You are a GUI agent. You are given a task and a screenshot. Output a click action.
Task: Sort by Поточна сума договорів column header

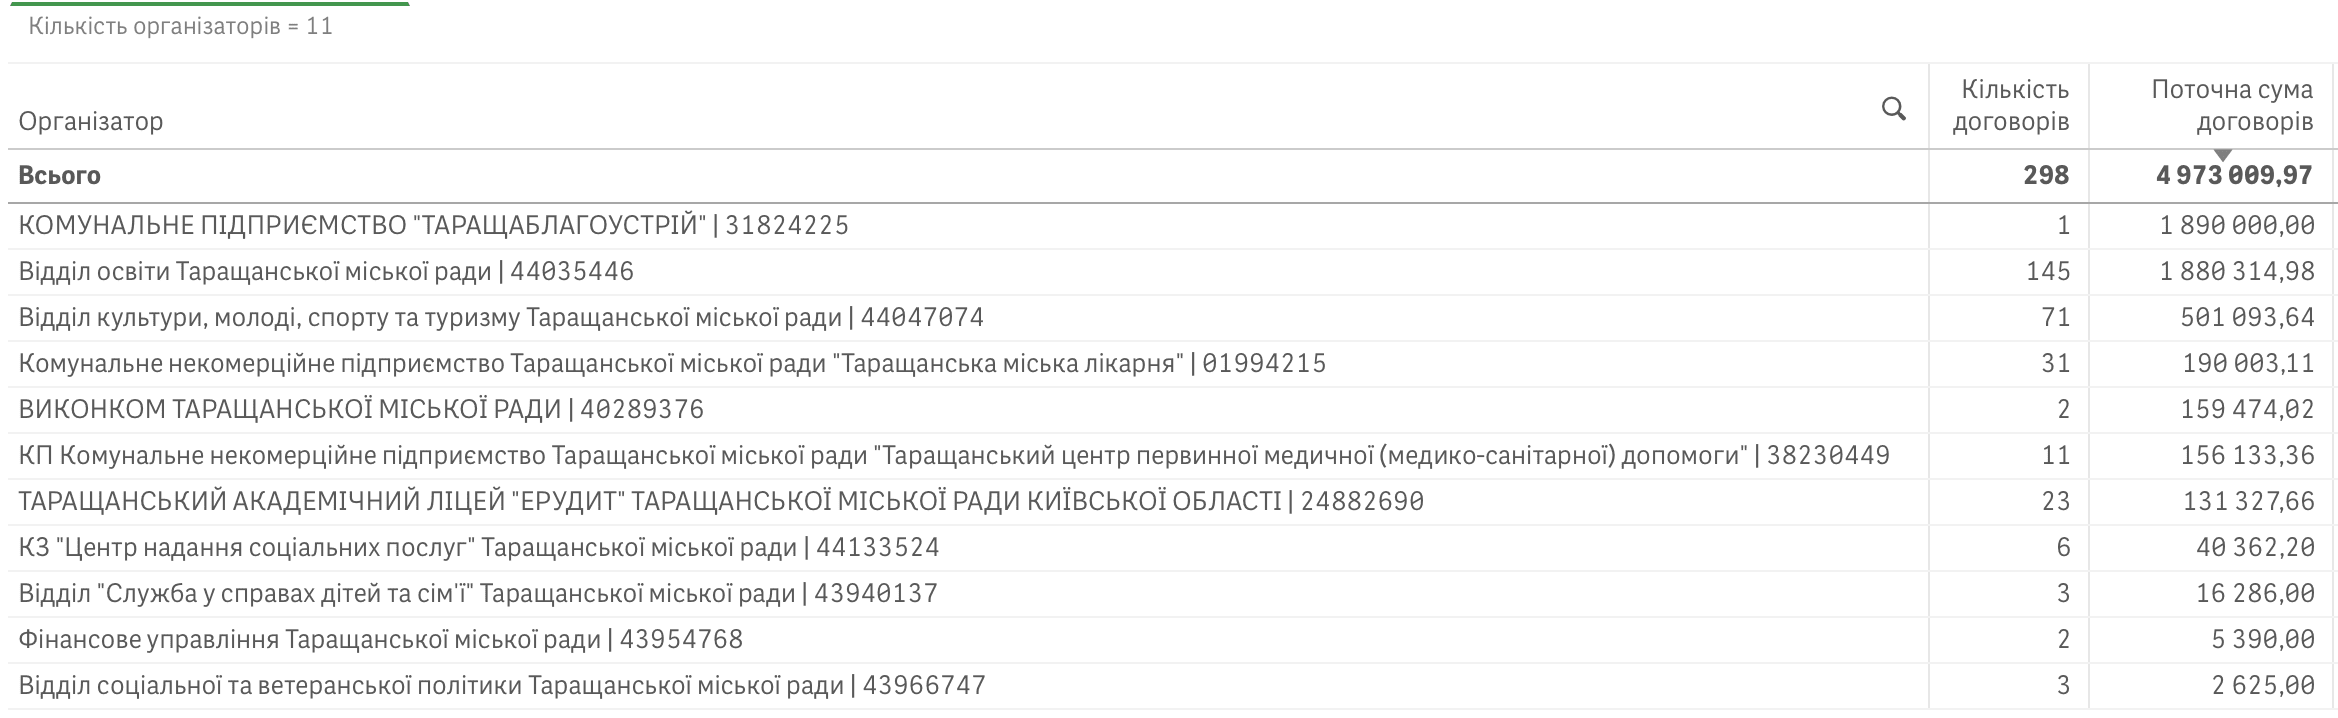coord(2232,106)
